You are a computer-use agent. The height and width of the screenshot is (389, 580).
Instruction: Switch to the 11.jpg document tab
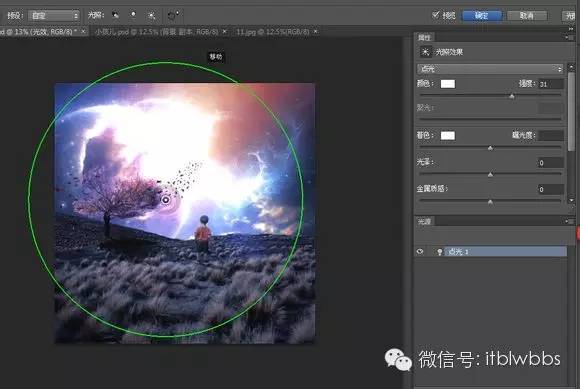273,32
